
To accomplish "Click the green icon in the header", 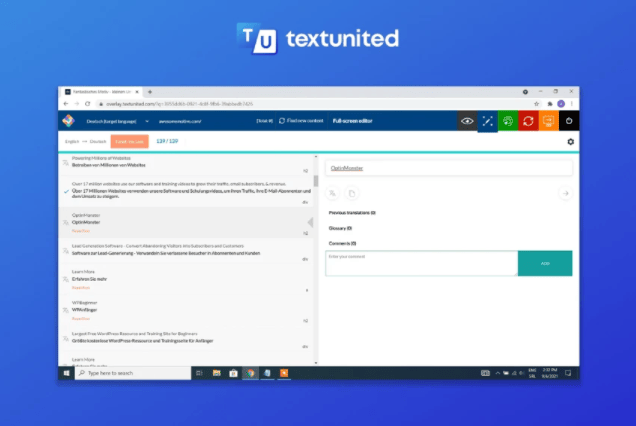I will [508, 121].
